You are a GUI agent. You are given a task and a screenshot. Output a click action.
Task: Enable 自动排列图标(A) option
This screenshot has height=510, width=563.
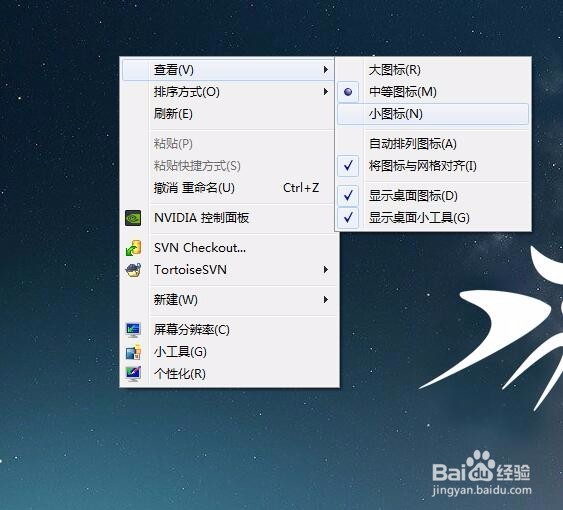click(433, 144)
